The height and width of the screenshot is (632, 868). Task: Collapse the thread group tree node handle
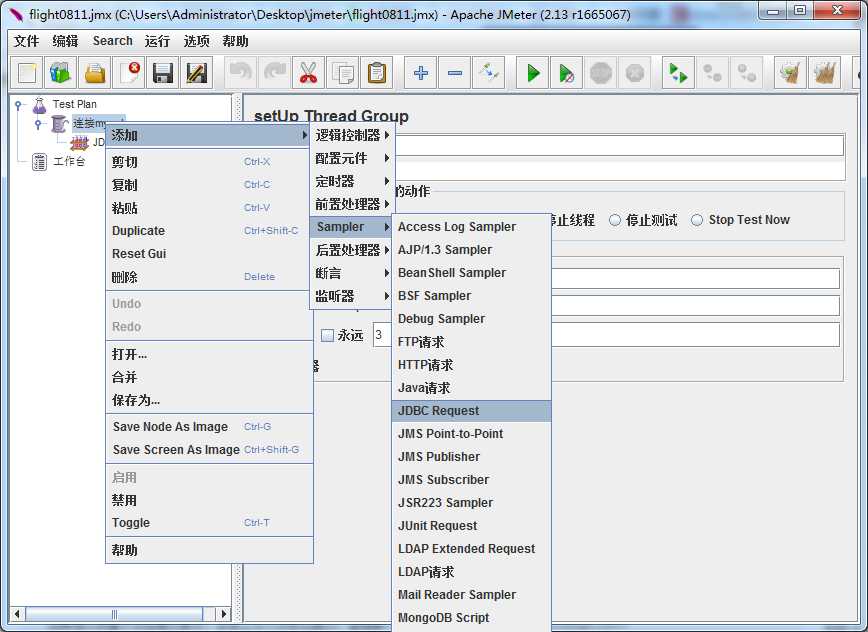[x=38, y=124]
